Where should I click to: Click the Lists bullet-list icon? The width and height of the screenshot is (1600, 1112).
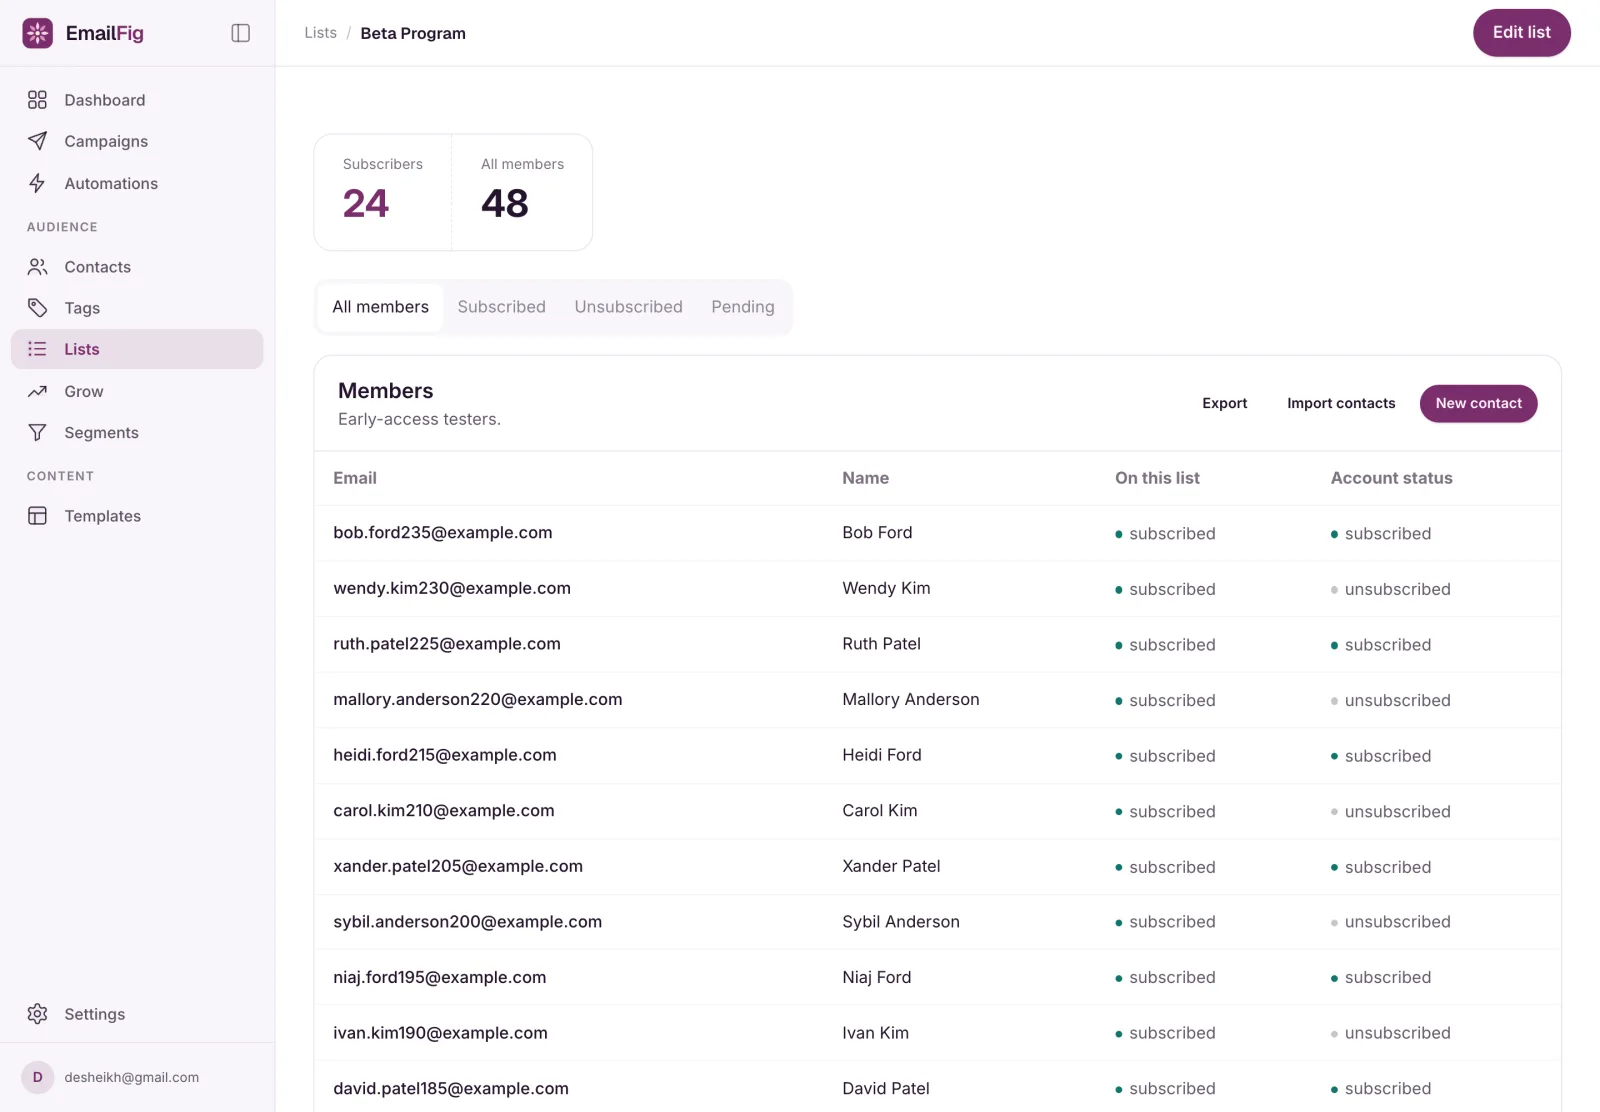click(37, 349)
